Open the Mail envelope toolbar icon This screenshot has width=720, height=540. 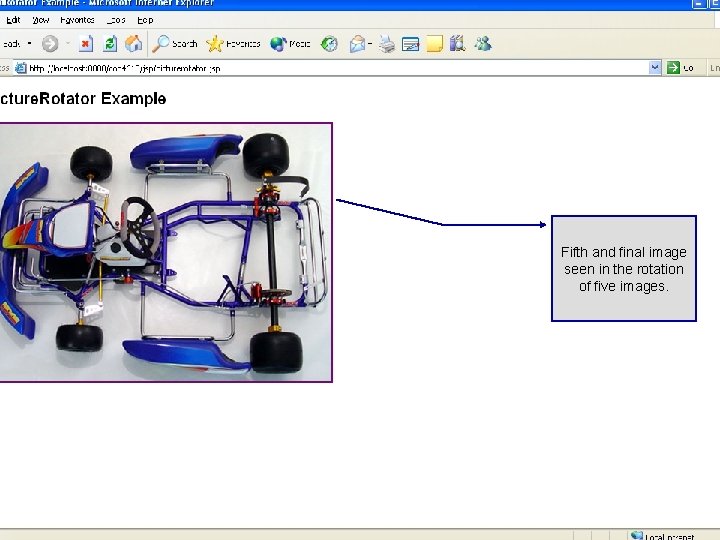click(x=357, y=44)
